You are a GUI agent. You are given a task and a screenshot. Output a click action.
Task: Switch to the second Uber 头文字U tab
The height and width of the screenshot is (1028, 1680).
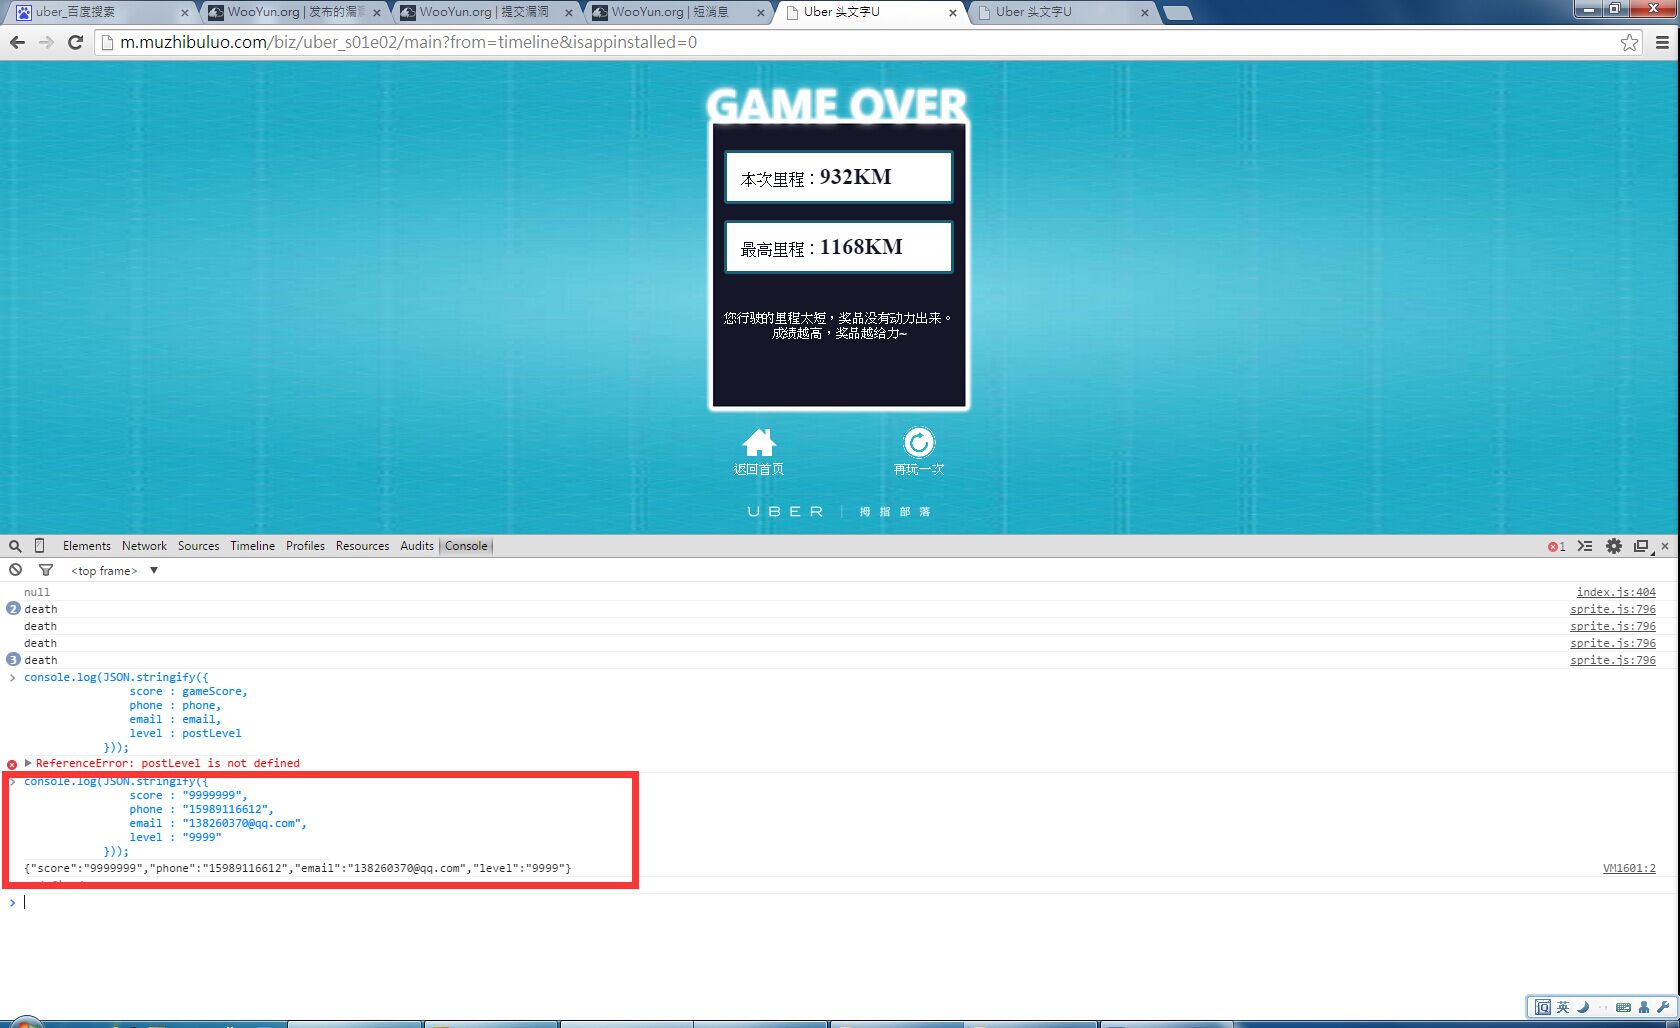[1062, 12]
